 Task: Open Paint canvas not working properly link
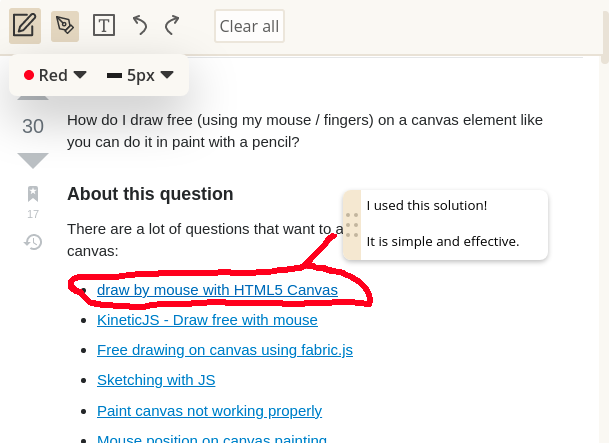coord(209,411)
